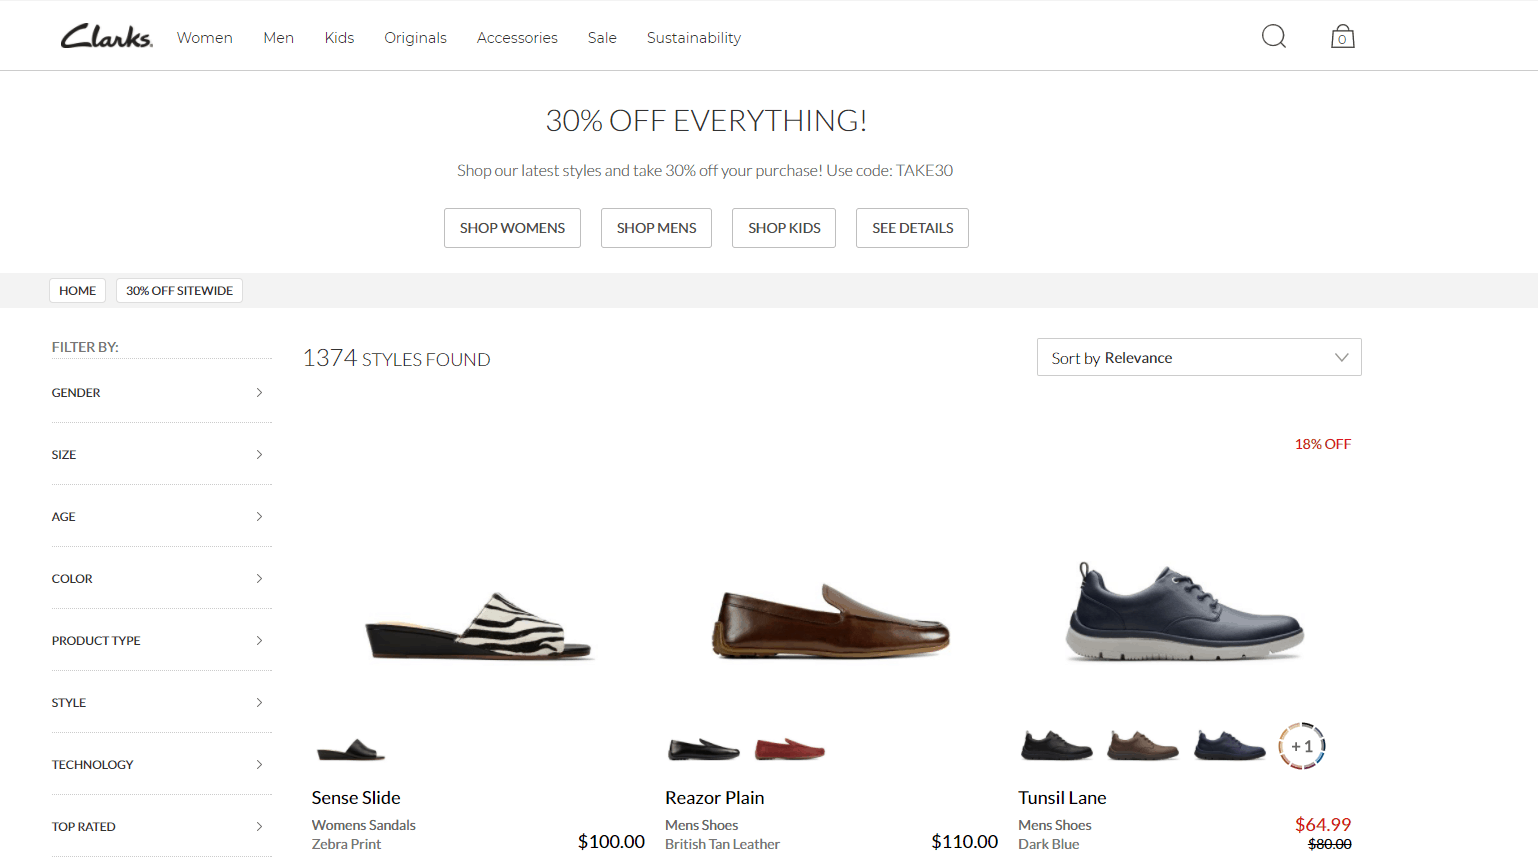The width and height of the screenshot is (1538, 866).
Task: Click the $100.00 Sense Slide price
Action: click(x=611, y=842)
